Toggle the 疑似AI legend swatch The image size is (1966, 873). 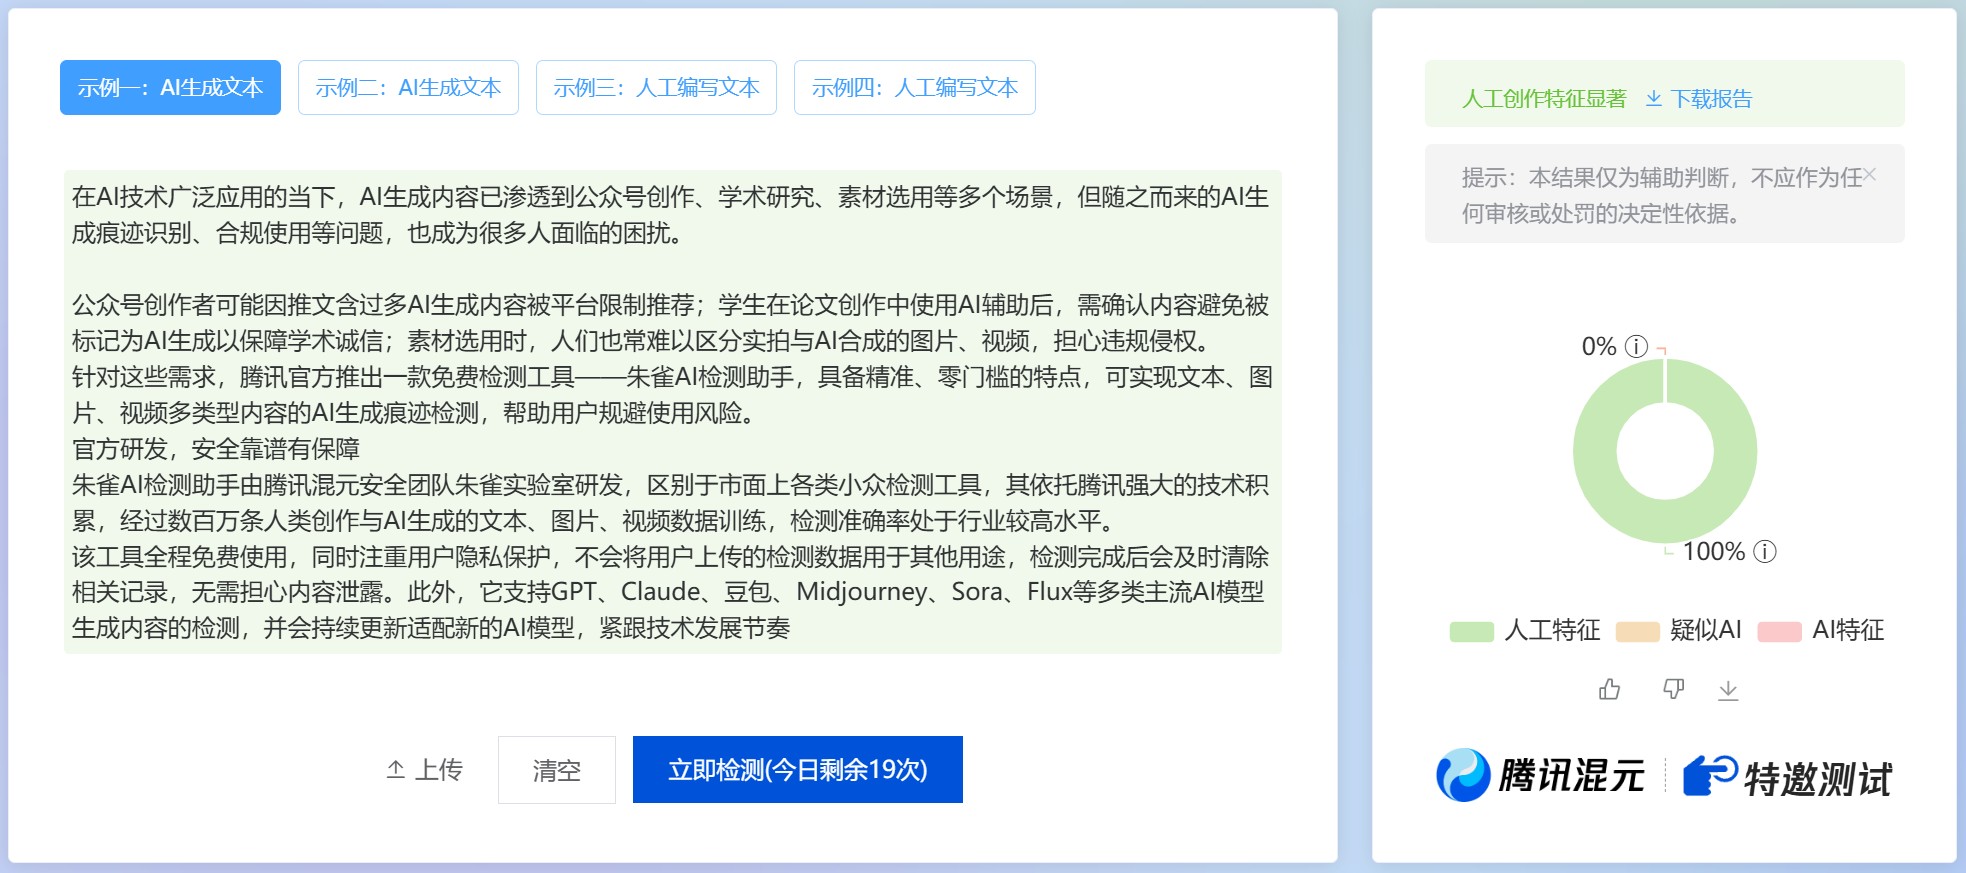(x=1637, y=631)
